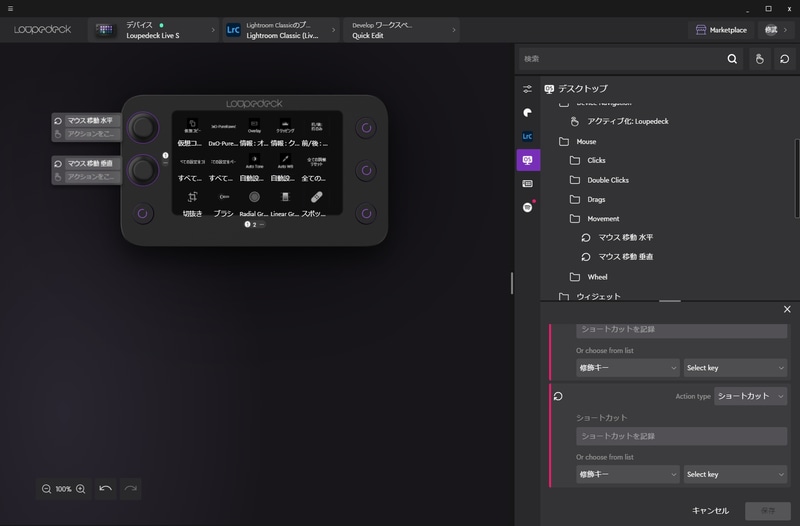The height and width of the screenshot is (526, 800).
Task: Select the 前/後 before/after touch button
Action: tap(316, 132)
